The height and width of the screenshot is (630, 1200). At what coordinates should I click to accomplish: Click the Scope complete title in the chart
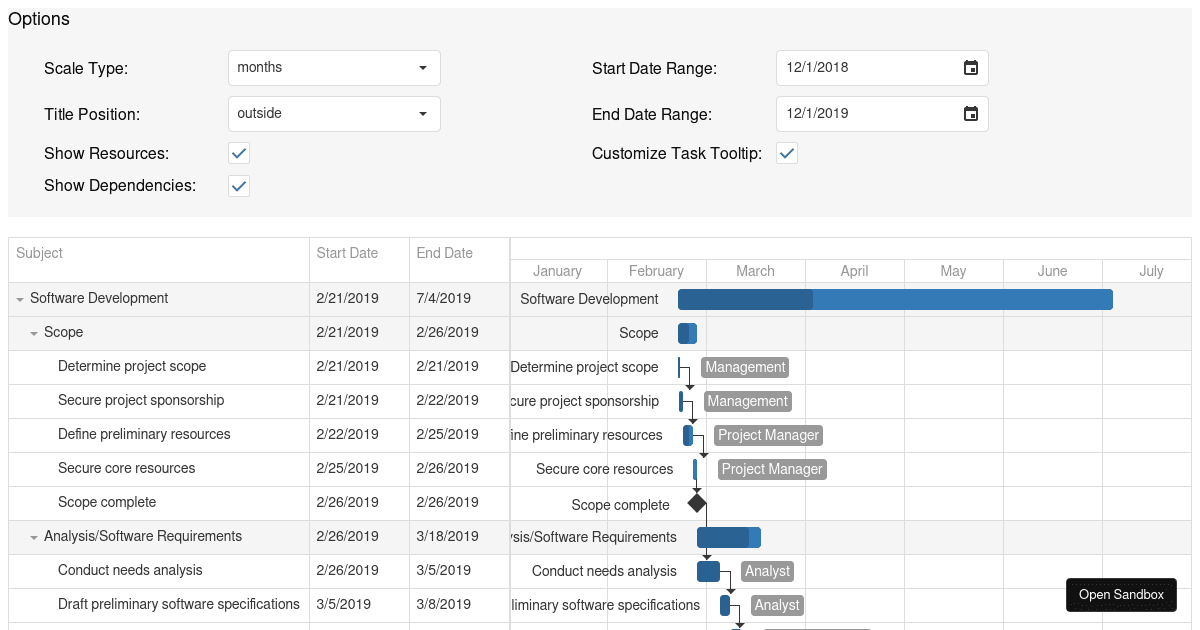pyautogui.click(x=621, y=505)
